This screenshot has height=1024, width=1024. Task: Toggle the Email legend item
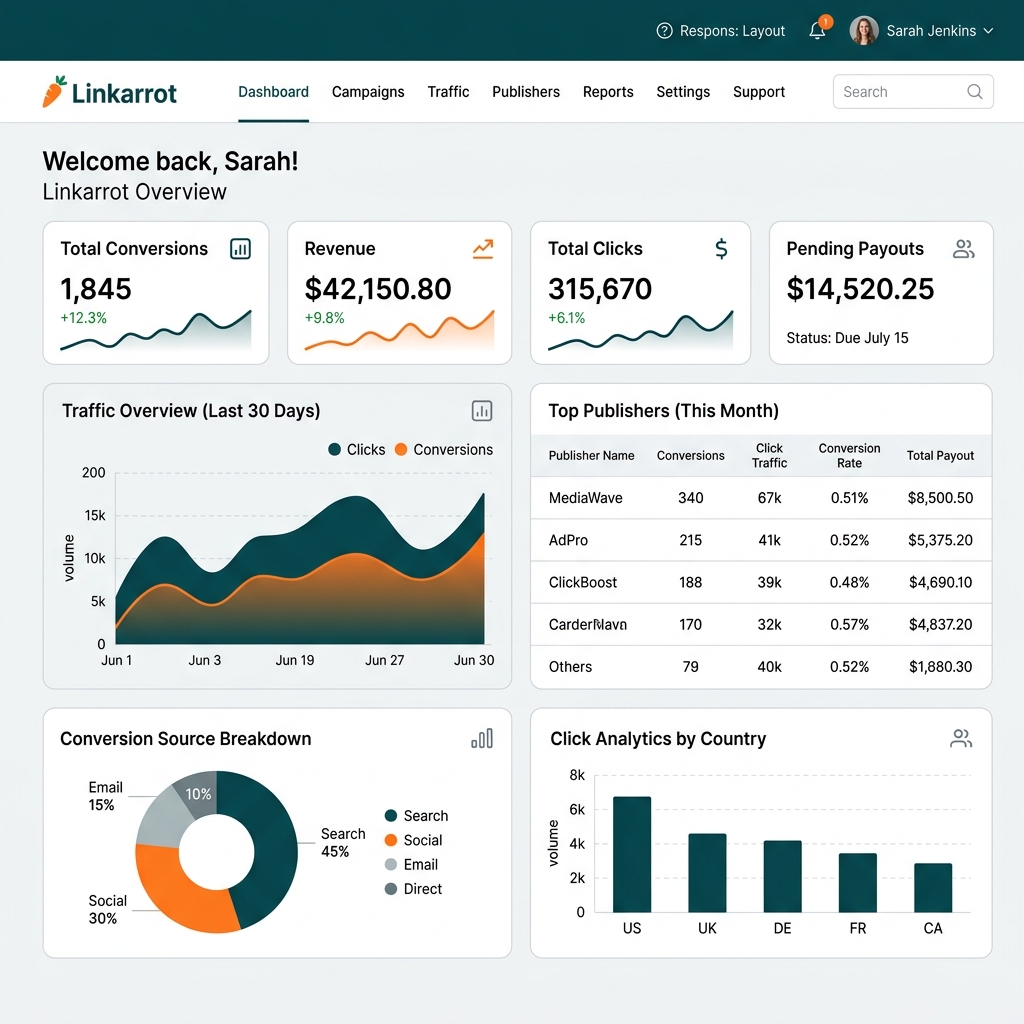coord(411,865)
